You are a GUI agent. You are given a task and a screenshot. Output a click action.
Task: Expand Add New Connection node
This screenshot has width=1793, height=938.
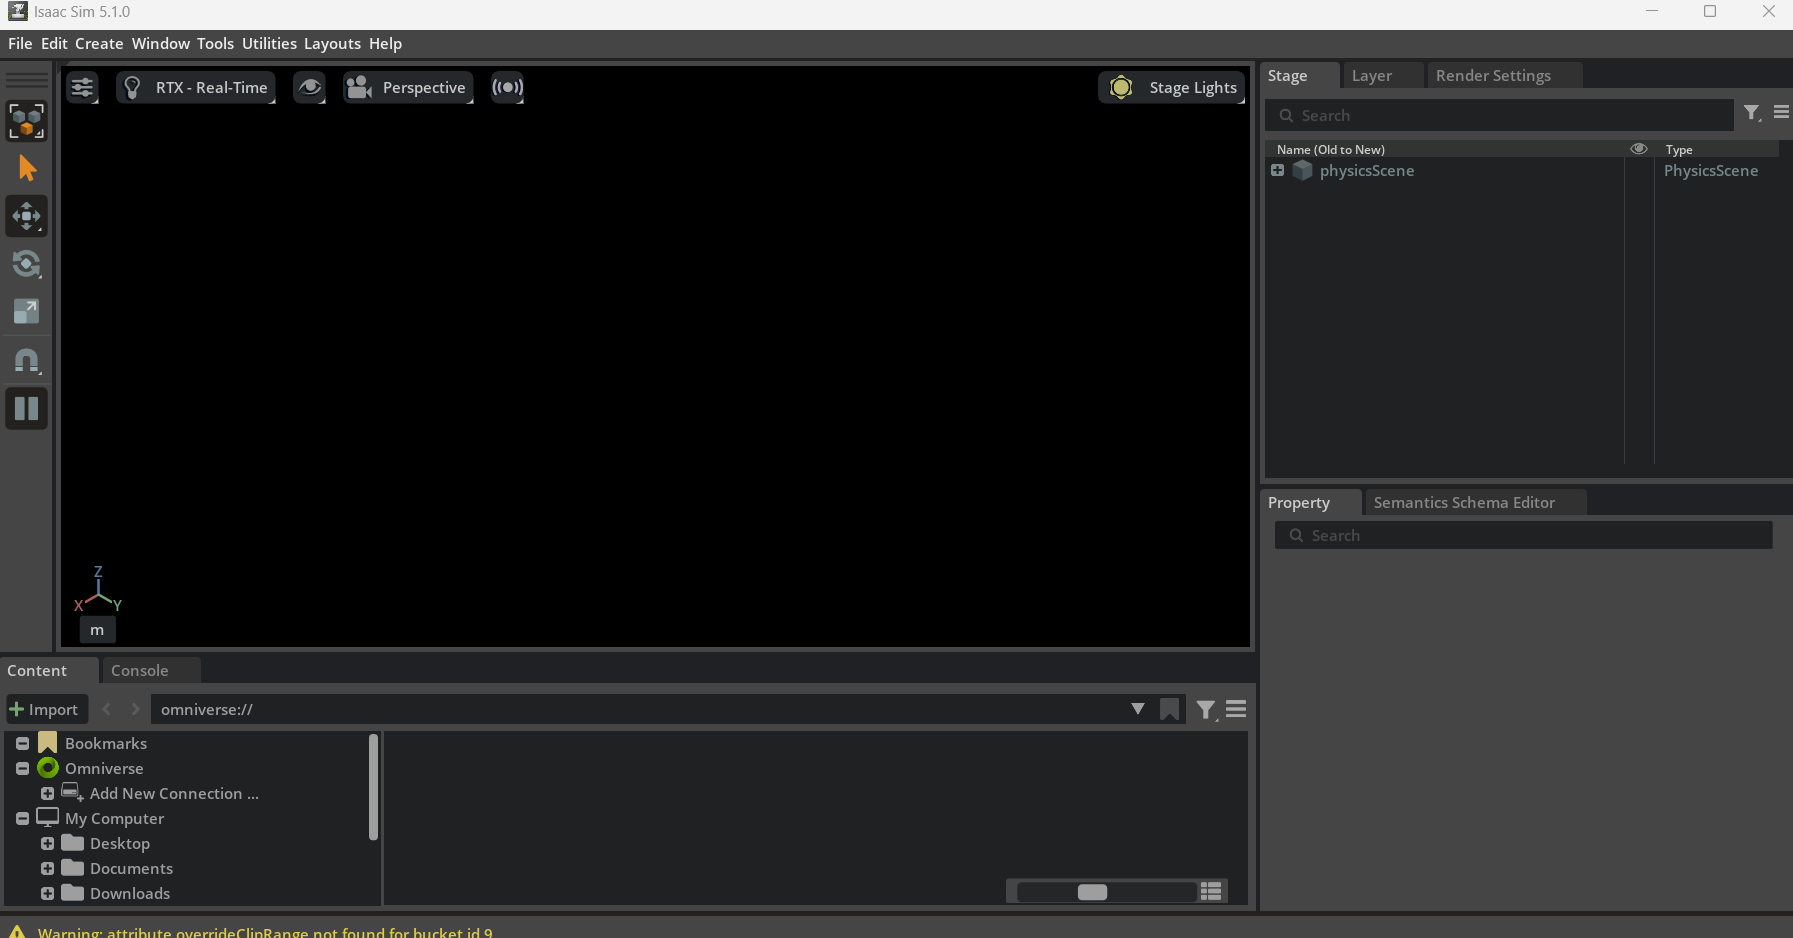[x=47, y=794]
